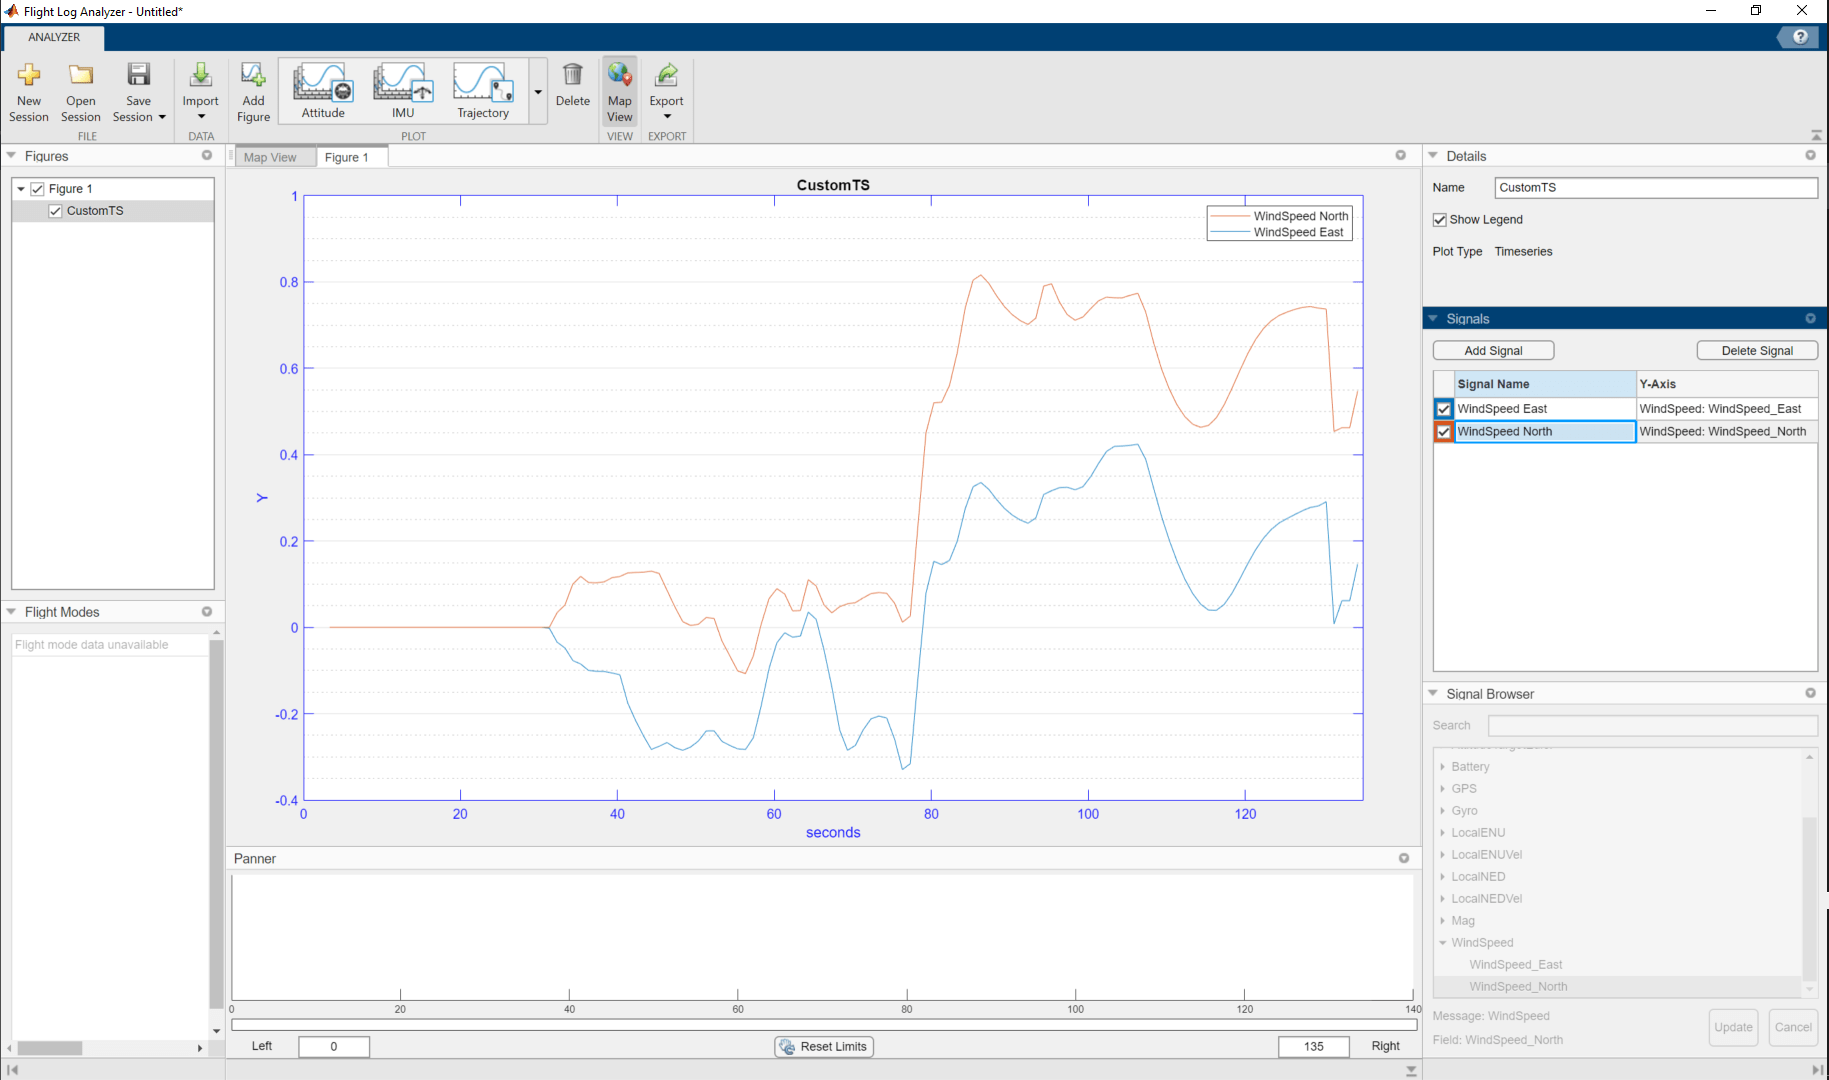
Task: Click the Open Session folder icon
Action: pyautogui.click(x=81, y=76)
